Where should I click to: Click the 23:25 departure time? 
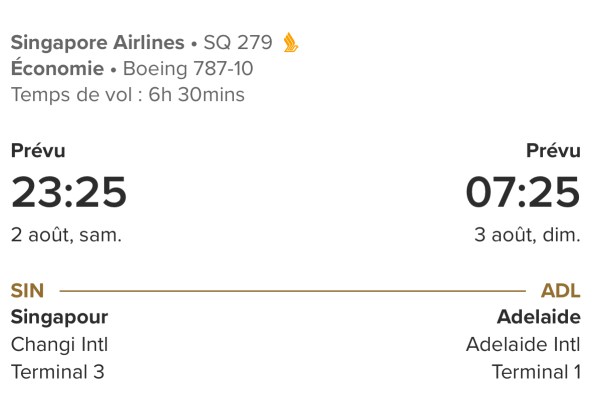[69, 192]
